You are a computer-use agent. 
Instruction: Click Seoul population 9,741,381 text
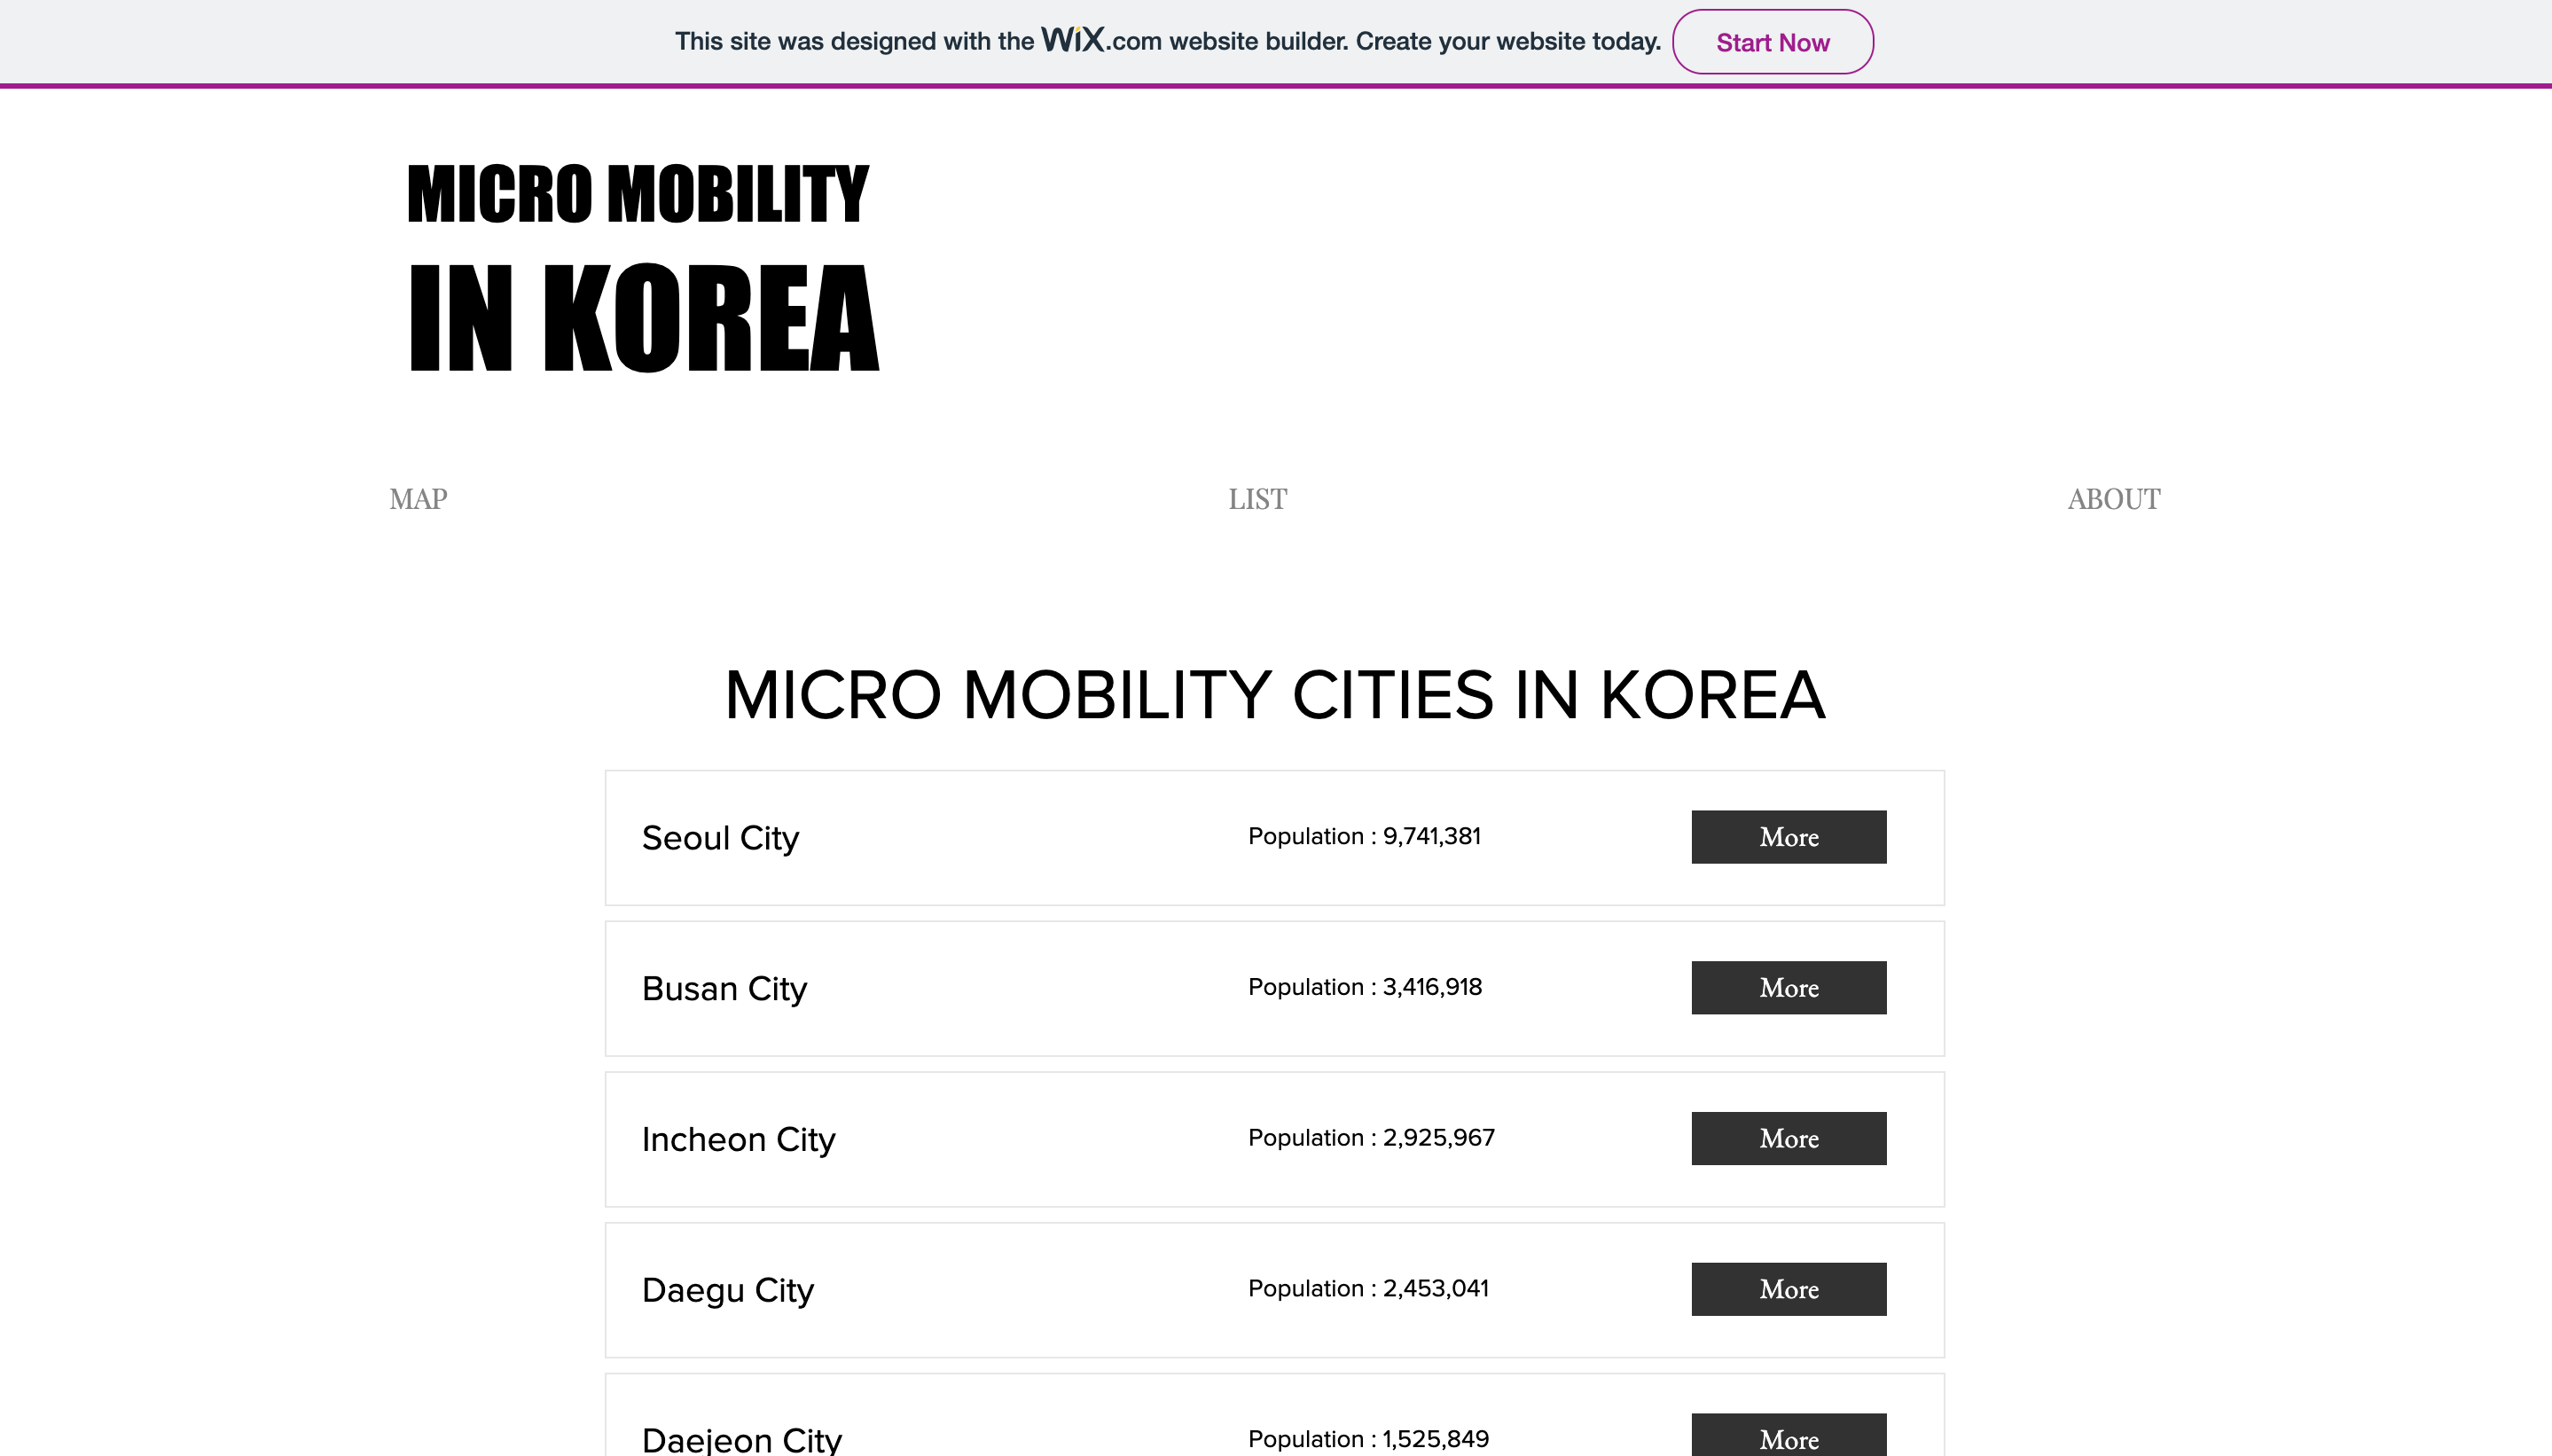pos(1364,836)
